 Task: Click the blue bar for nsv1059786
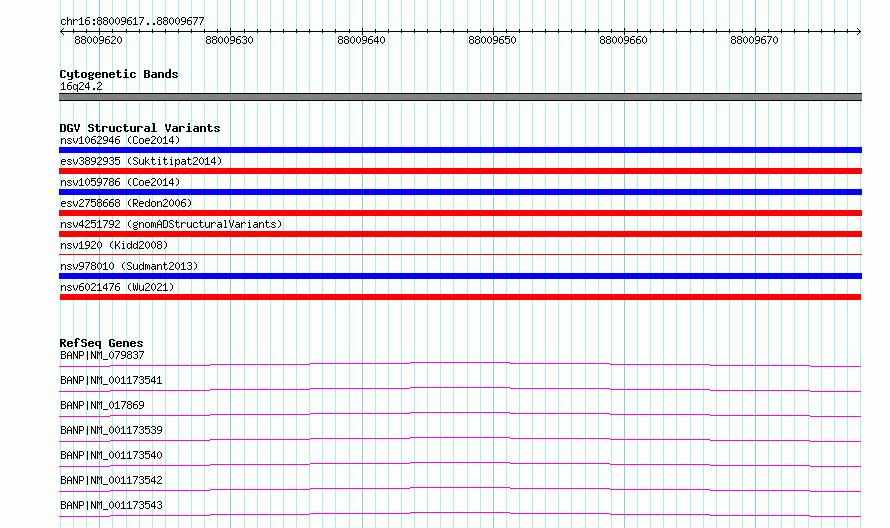point(460,192)
